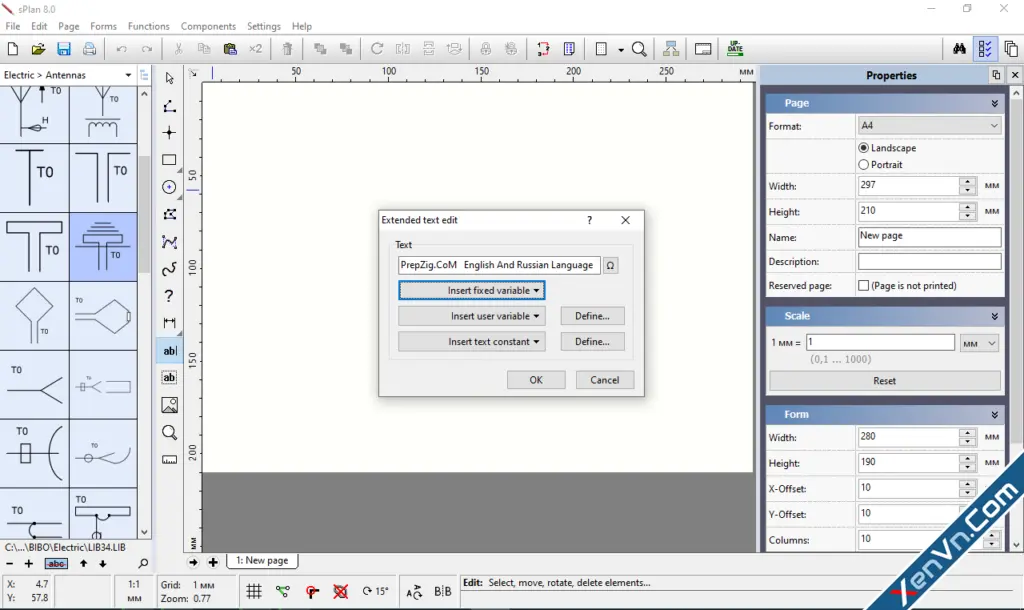
Task: Open the File menu
Action: tap(12, 26)
